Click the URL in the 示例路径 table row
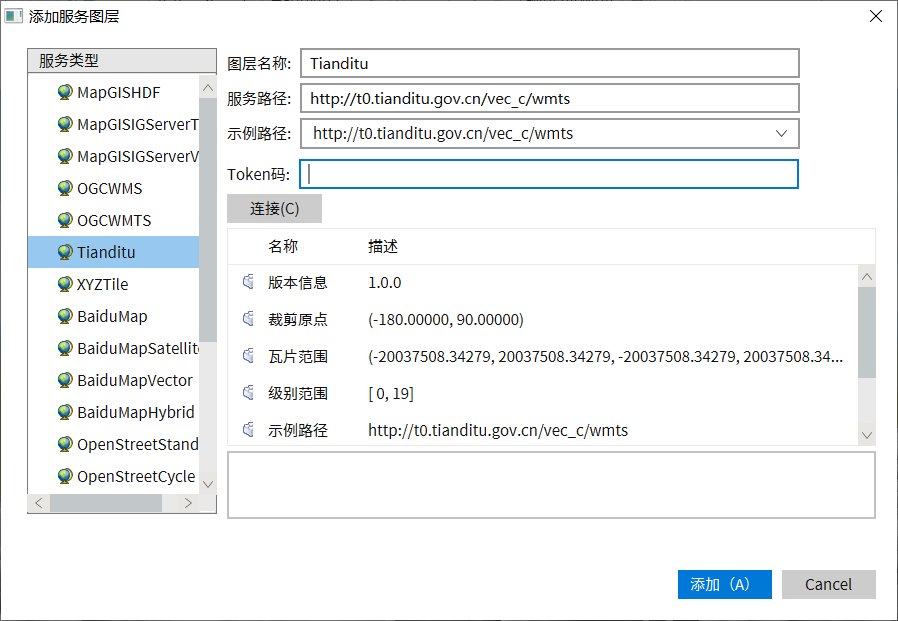The height and width of the screenshot is (621, 898). pyautogui.click(x=498, y=430)
